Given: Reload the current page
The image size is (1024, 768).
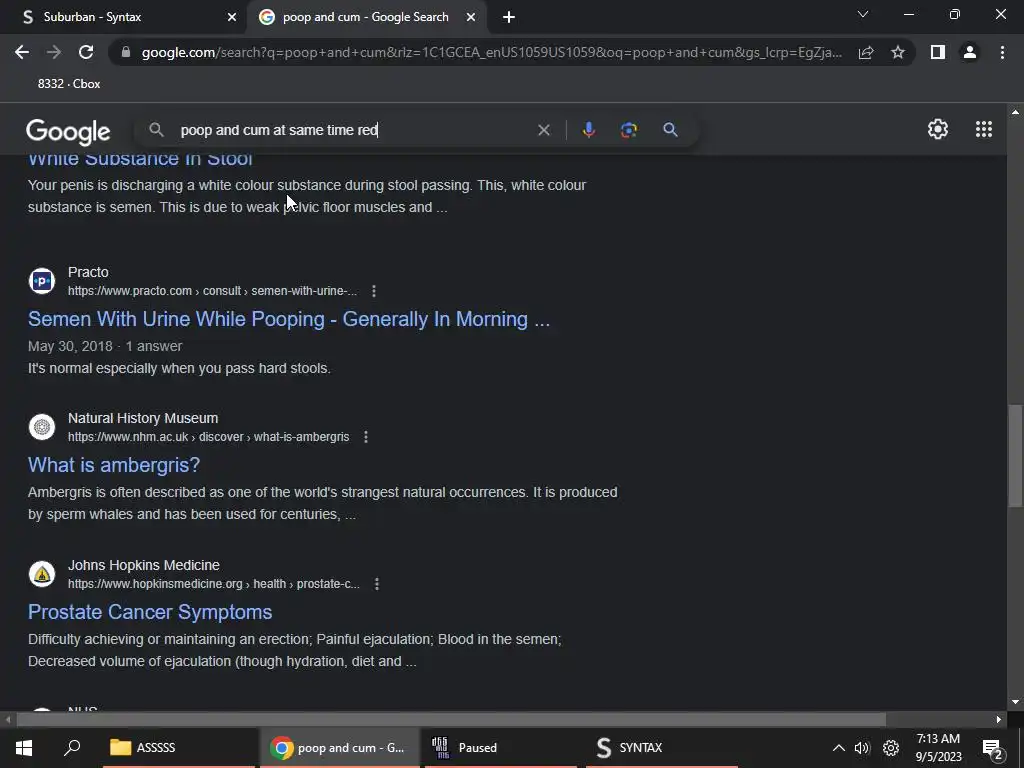Looking at the screenshot, I should pos(86,52).
